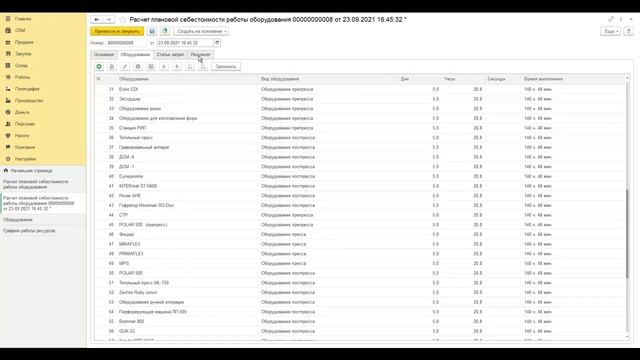Click Вид оборудования column header
The height and width of the screenshot is (360, 640).
coord(280,79)
